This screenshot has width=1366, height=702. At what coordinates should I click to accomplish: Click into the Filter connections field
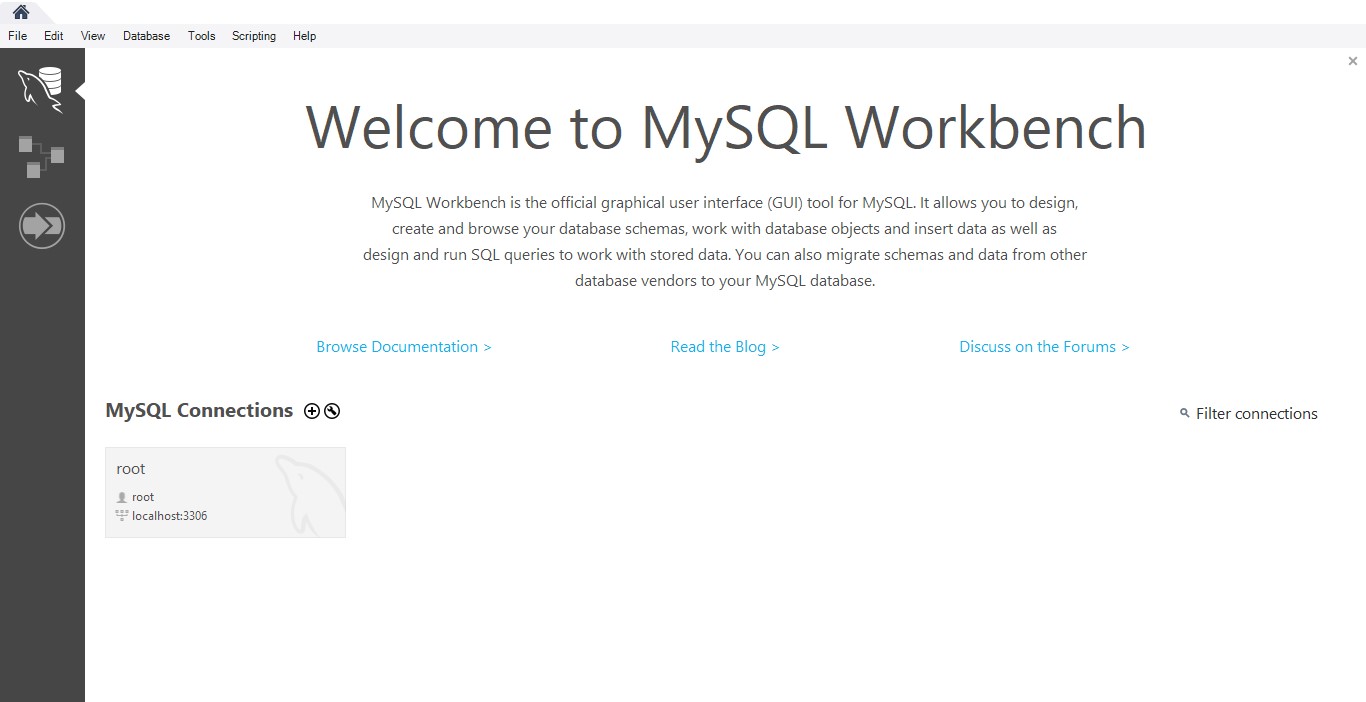tap(1257, 414)
